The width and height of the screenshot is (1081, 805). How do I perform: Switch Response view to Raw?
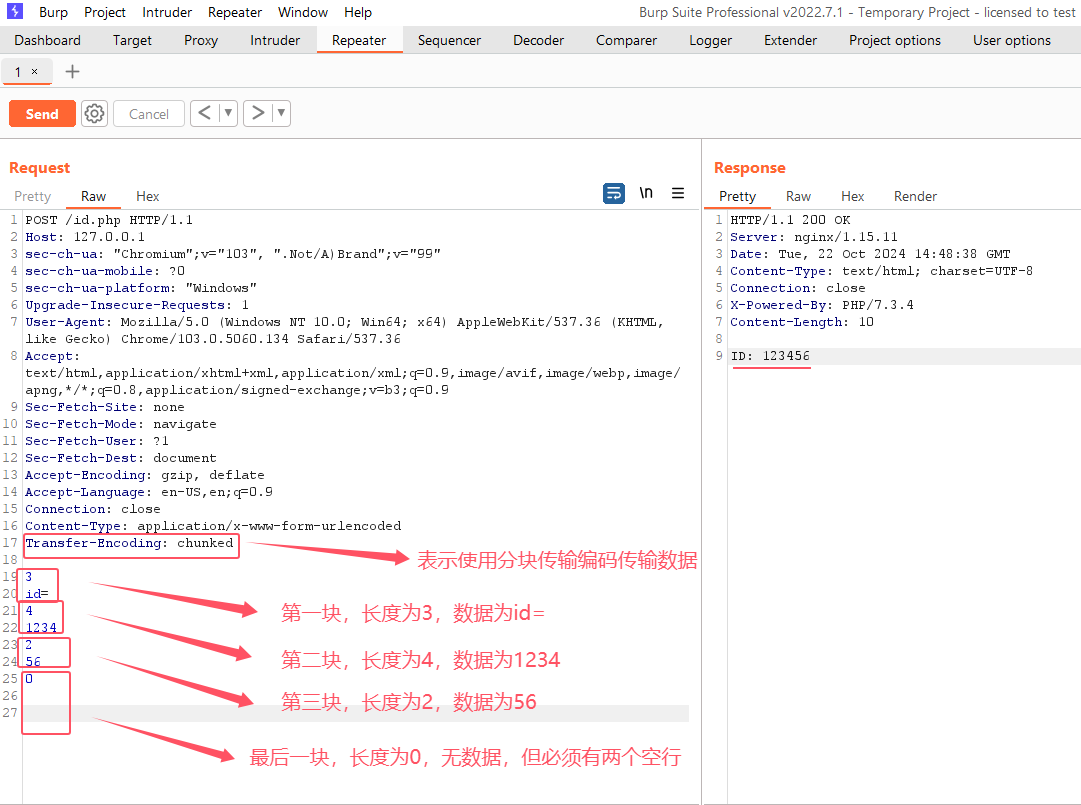[x=798, y=196]
